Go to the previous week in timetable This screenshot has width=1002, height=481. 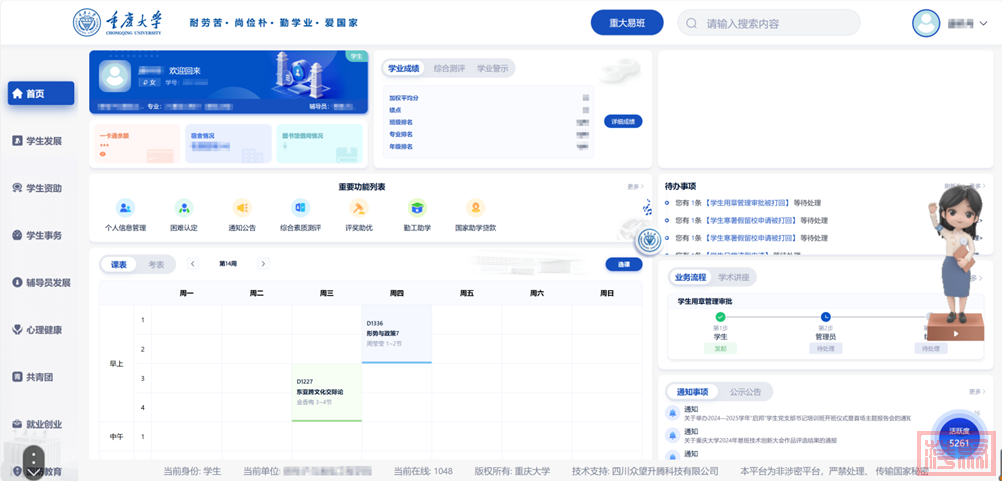coord(193,264)
